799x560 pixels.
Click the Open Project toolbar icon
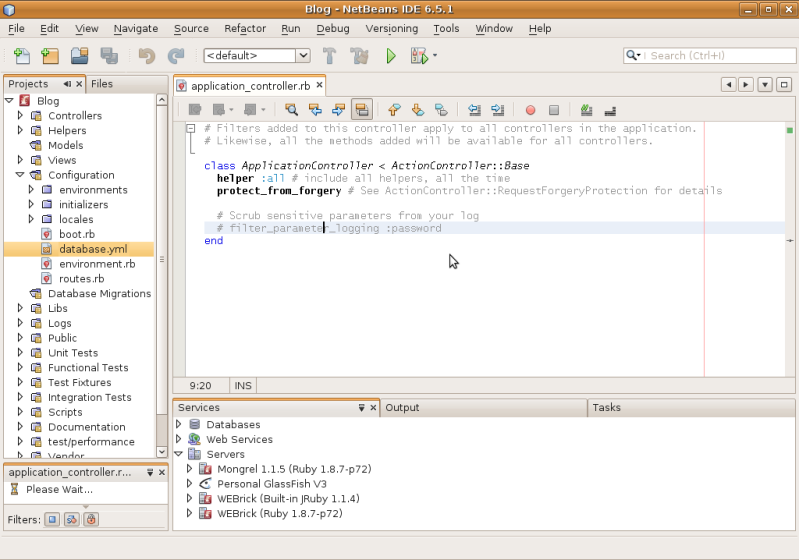tap(79, 56)
